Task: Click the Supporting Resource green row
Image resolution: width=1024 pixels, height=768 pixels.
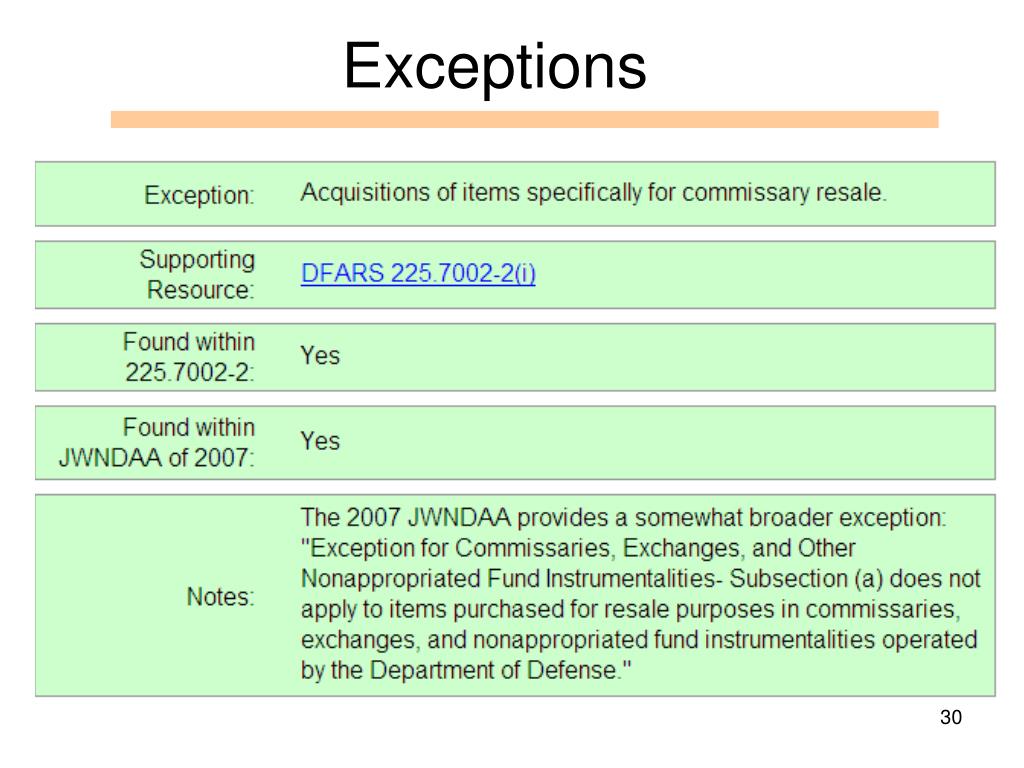Action: (515, 275)
